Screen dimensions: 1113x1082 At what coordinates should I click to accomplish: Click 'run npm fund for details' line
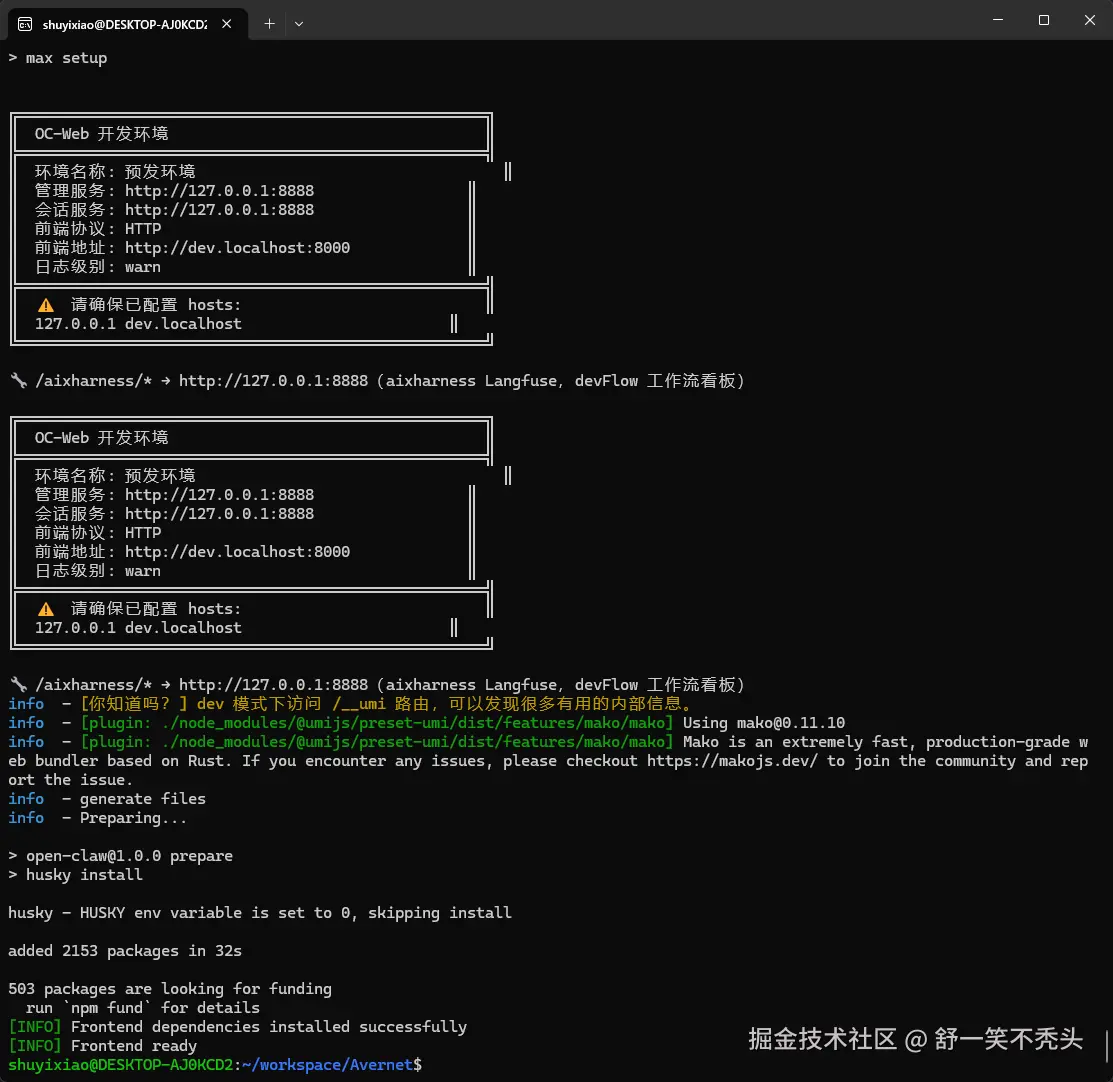click(143, 1007)
